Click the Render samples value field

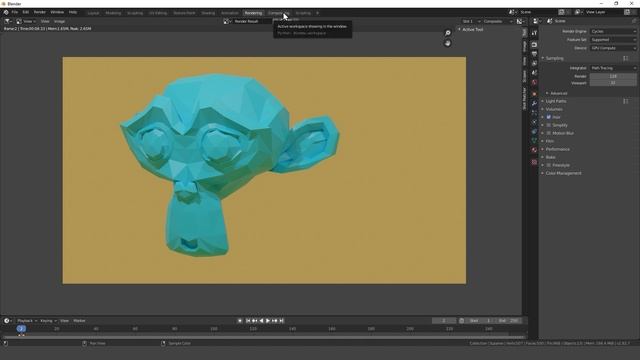pyautogui.click(x=613, y=76)
